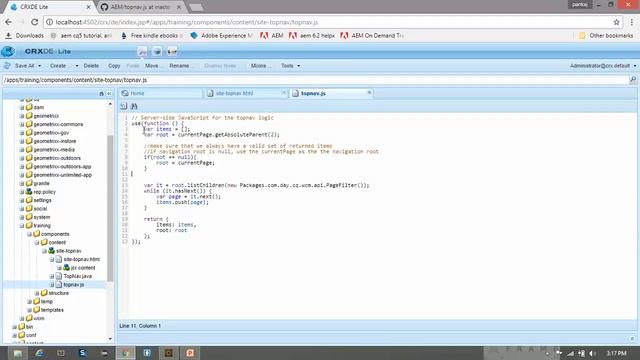Collapse the training folder node
Image resolution: width=640 pixels, height=360 pixels.
(x=22, y=225)
